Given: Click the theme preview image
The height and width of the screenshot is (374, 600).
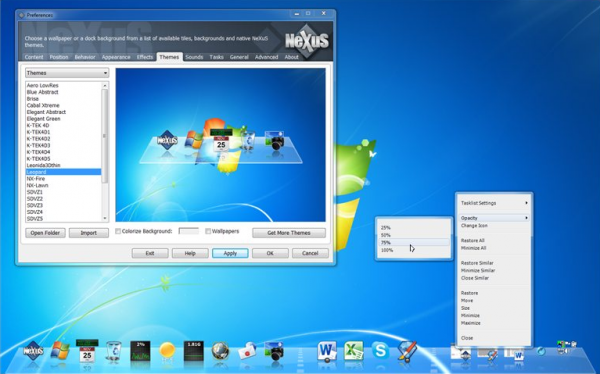Looking at the screenshot, I should click(220, 145).
